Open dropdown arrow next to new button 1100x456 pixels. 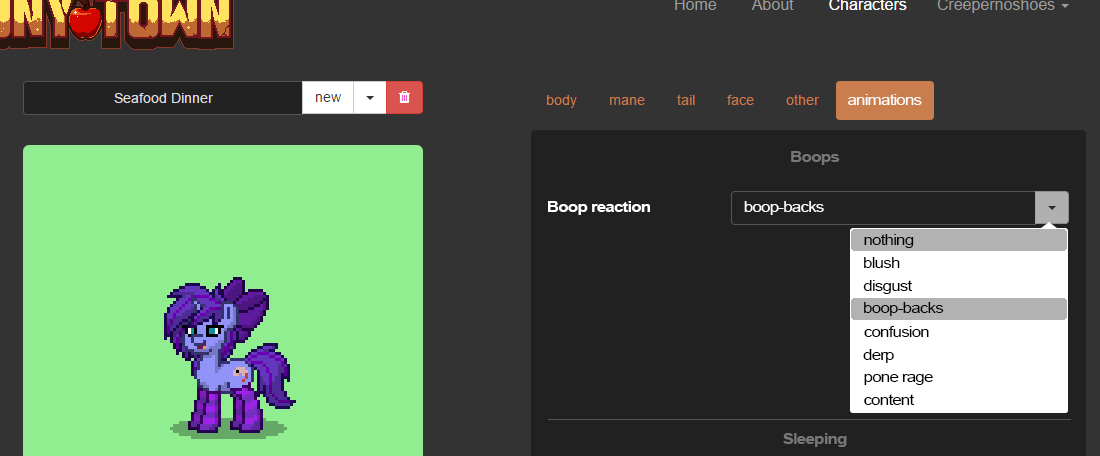click(370, 98)
